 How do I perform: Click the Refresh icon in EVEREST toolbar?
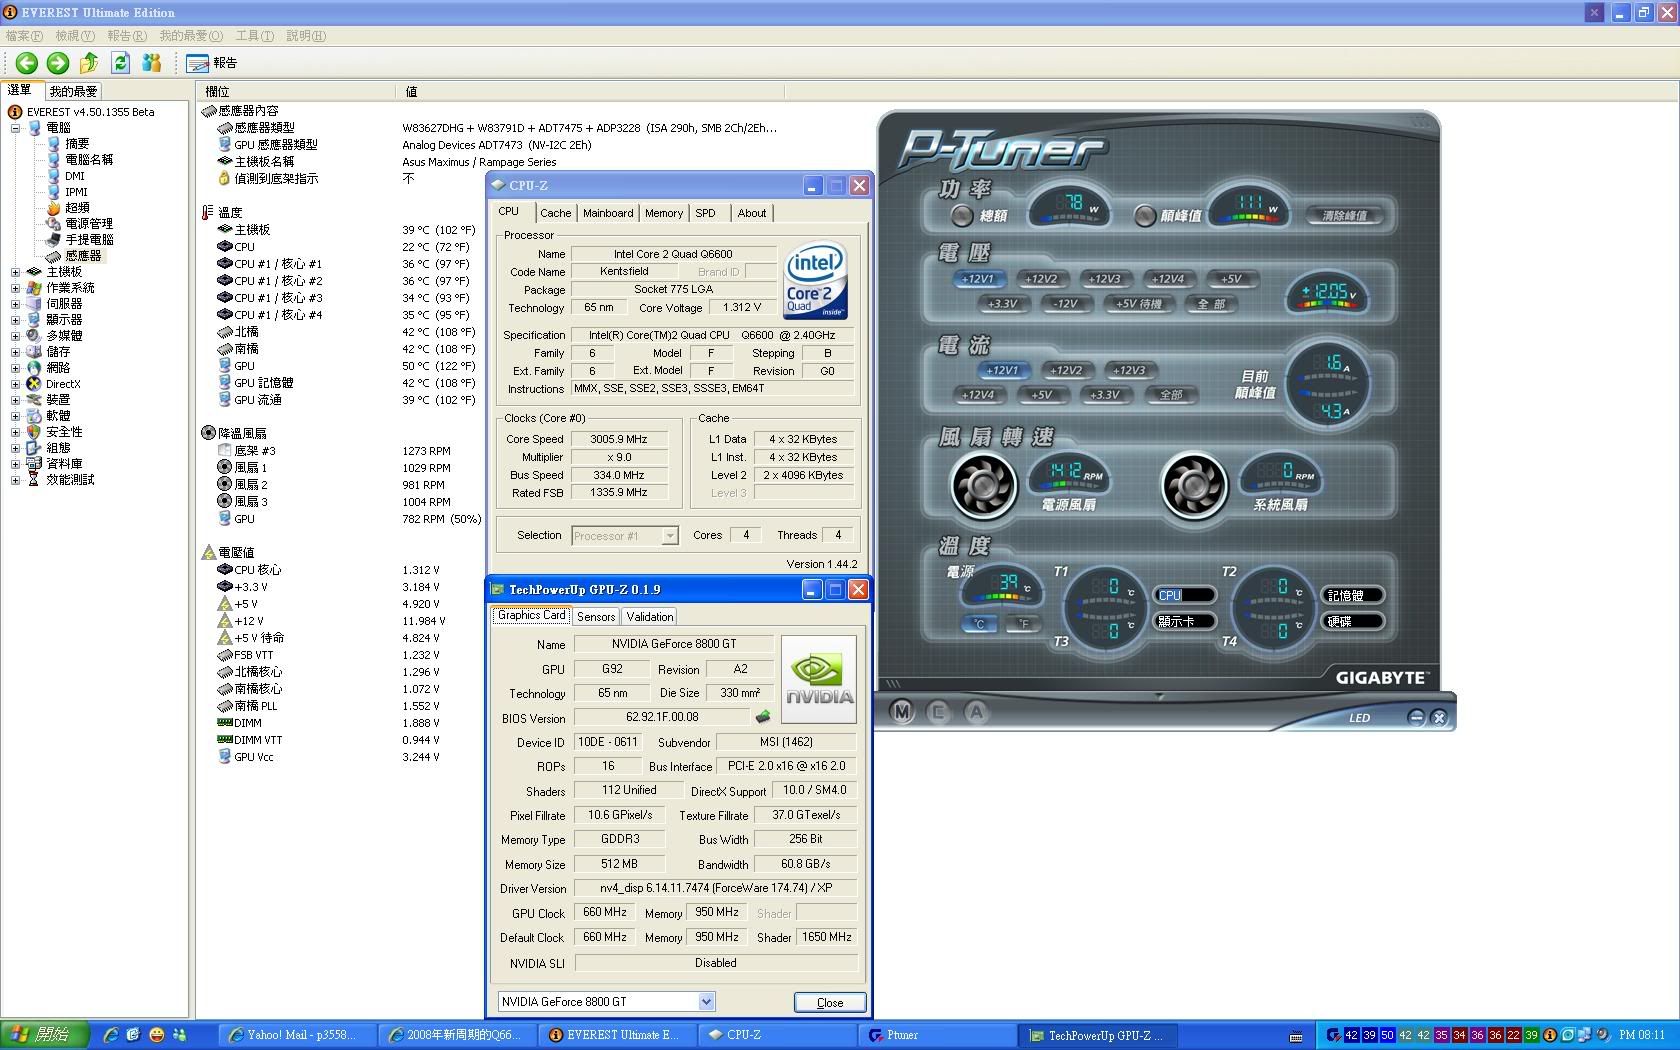coord(120,63)
